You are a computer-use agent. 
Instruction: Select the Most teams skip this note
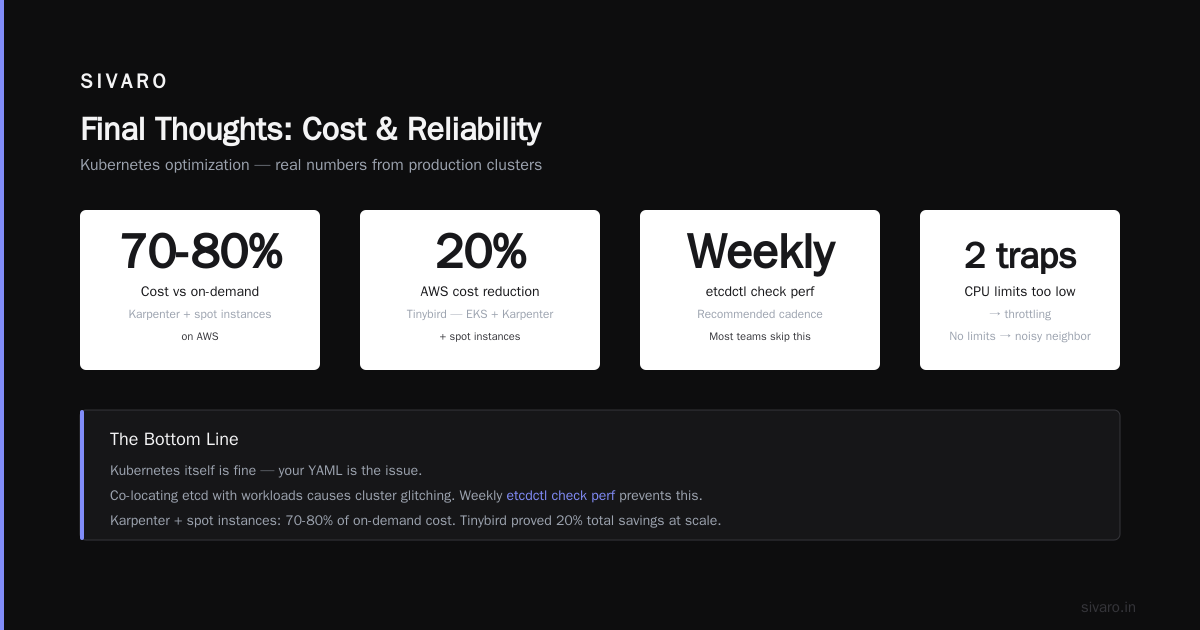(x=760, y=336)
